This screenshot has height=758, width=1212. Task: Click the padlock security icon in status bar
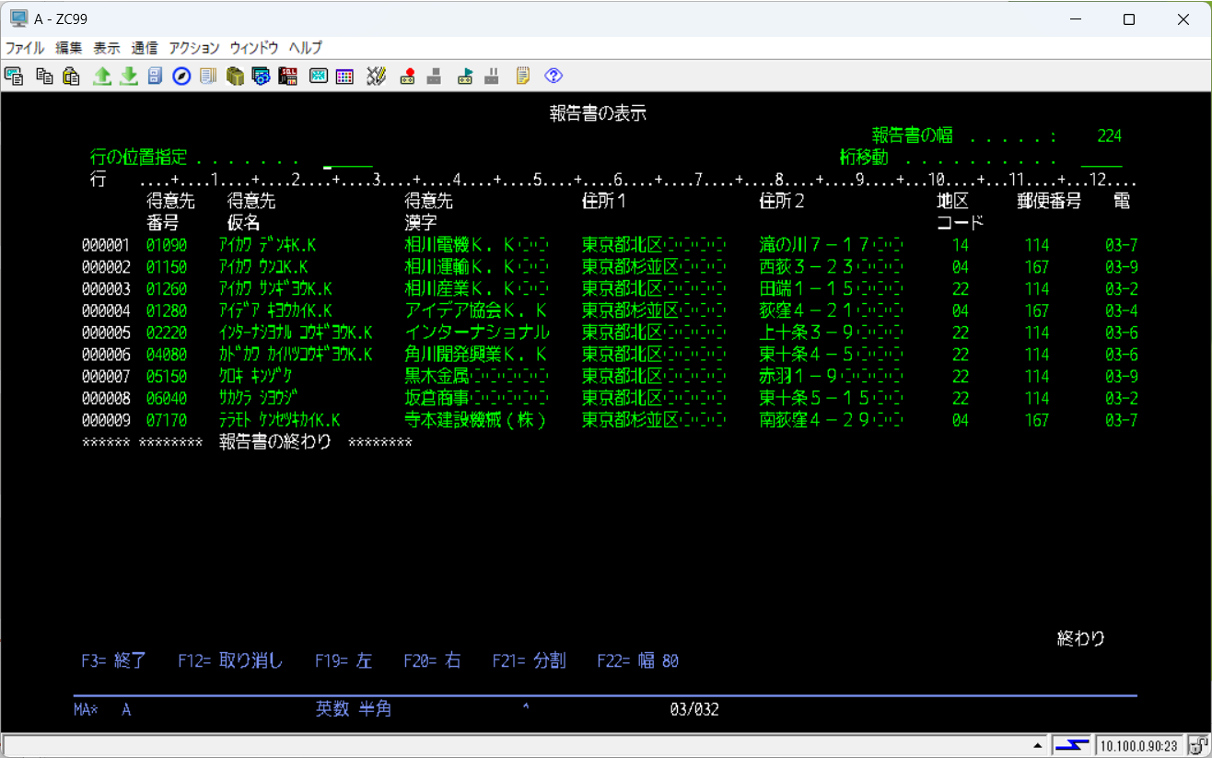tap(1198, 745)
